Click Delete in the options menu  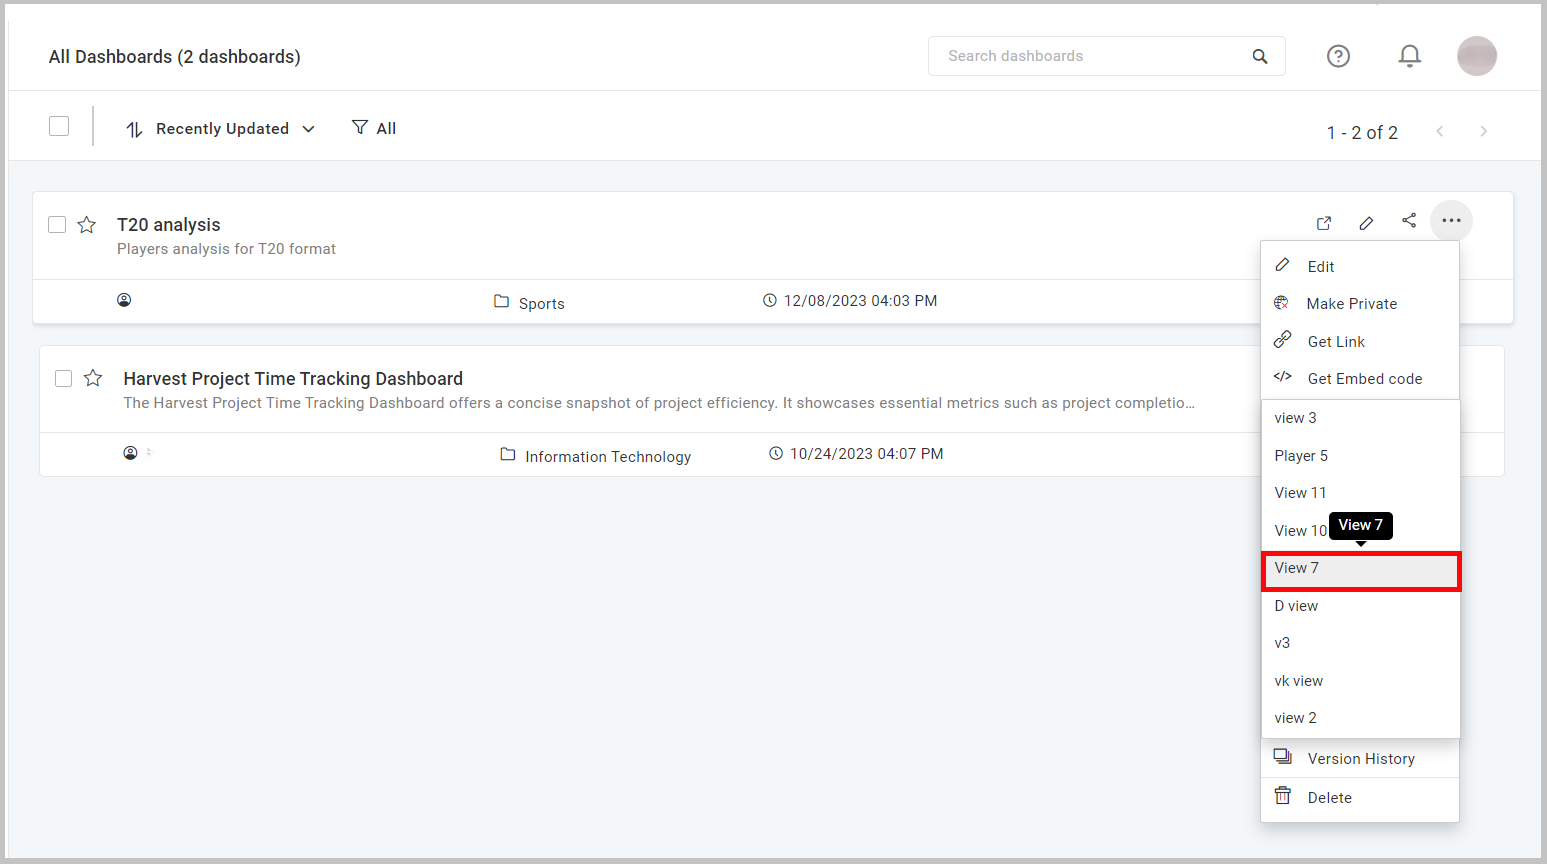click(1329, 798)
